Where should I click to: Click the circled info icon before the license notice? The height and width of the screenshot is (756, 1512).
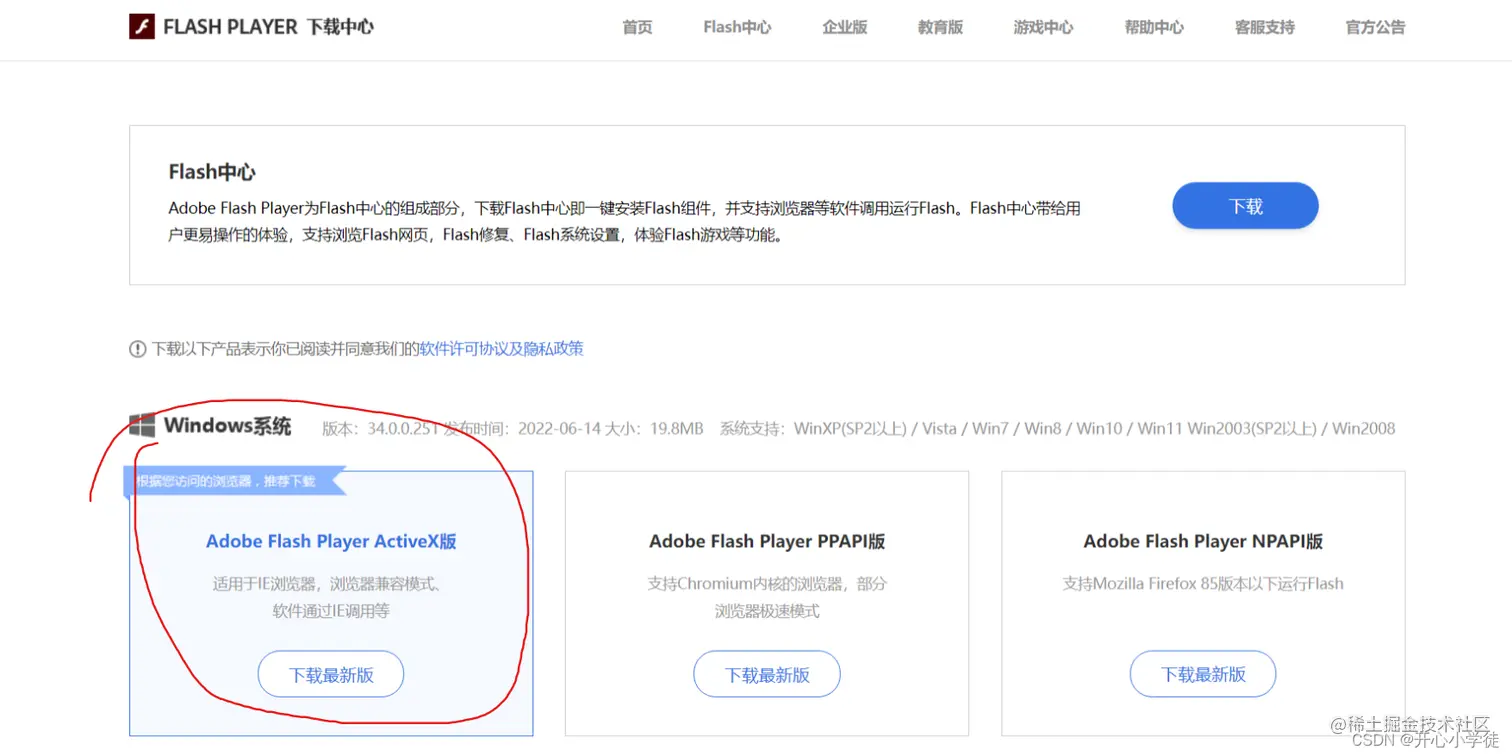point(137,348)
